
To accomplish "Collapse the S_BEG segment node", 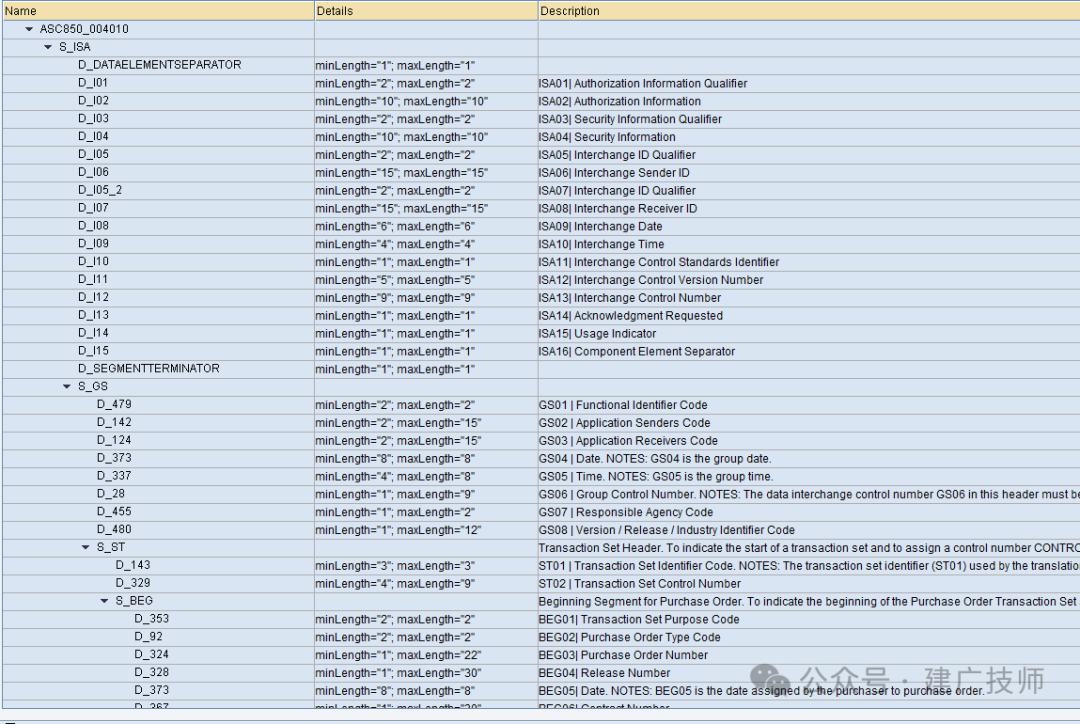I will tap(104, 601).
